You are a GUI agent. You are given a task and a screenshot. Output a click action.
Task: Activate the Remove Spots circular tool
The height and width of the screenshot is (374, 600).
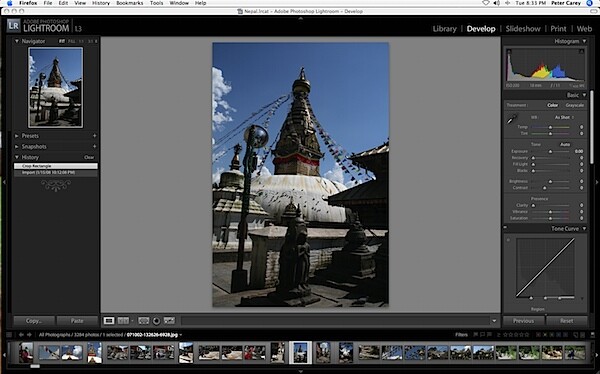click(156, 321)
